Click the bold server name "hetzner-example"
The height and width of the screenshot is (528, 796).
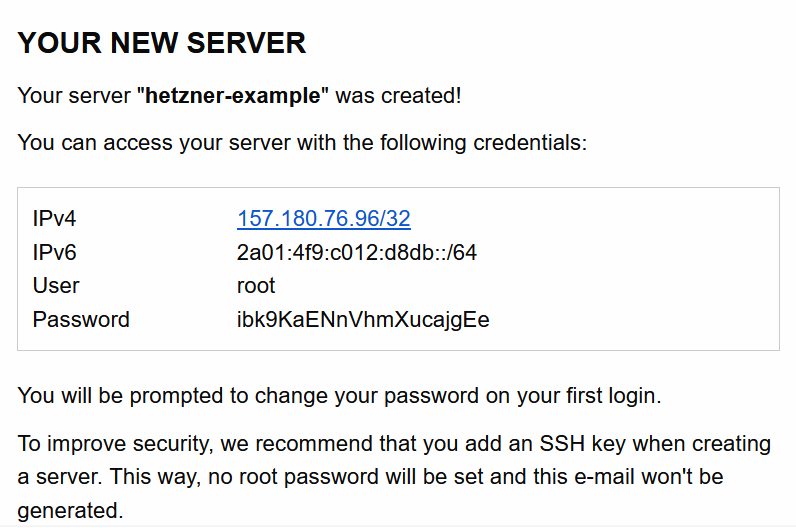(237, 97)
